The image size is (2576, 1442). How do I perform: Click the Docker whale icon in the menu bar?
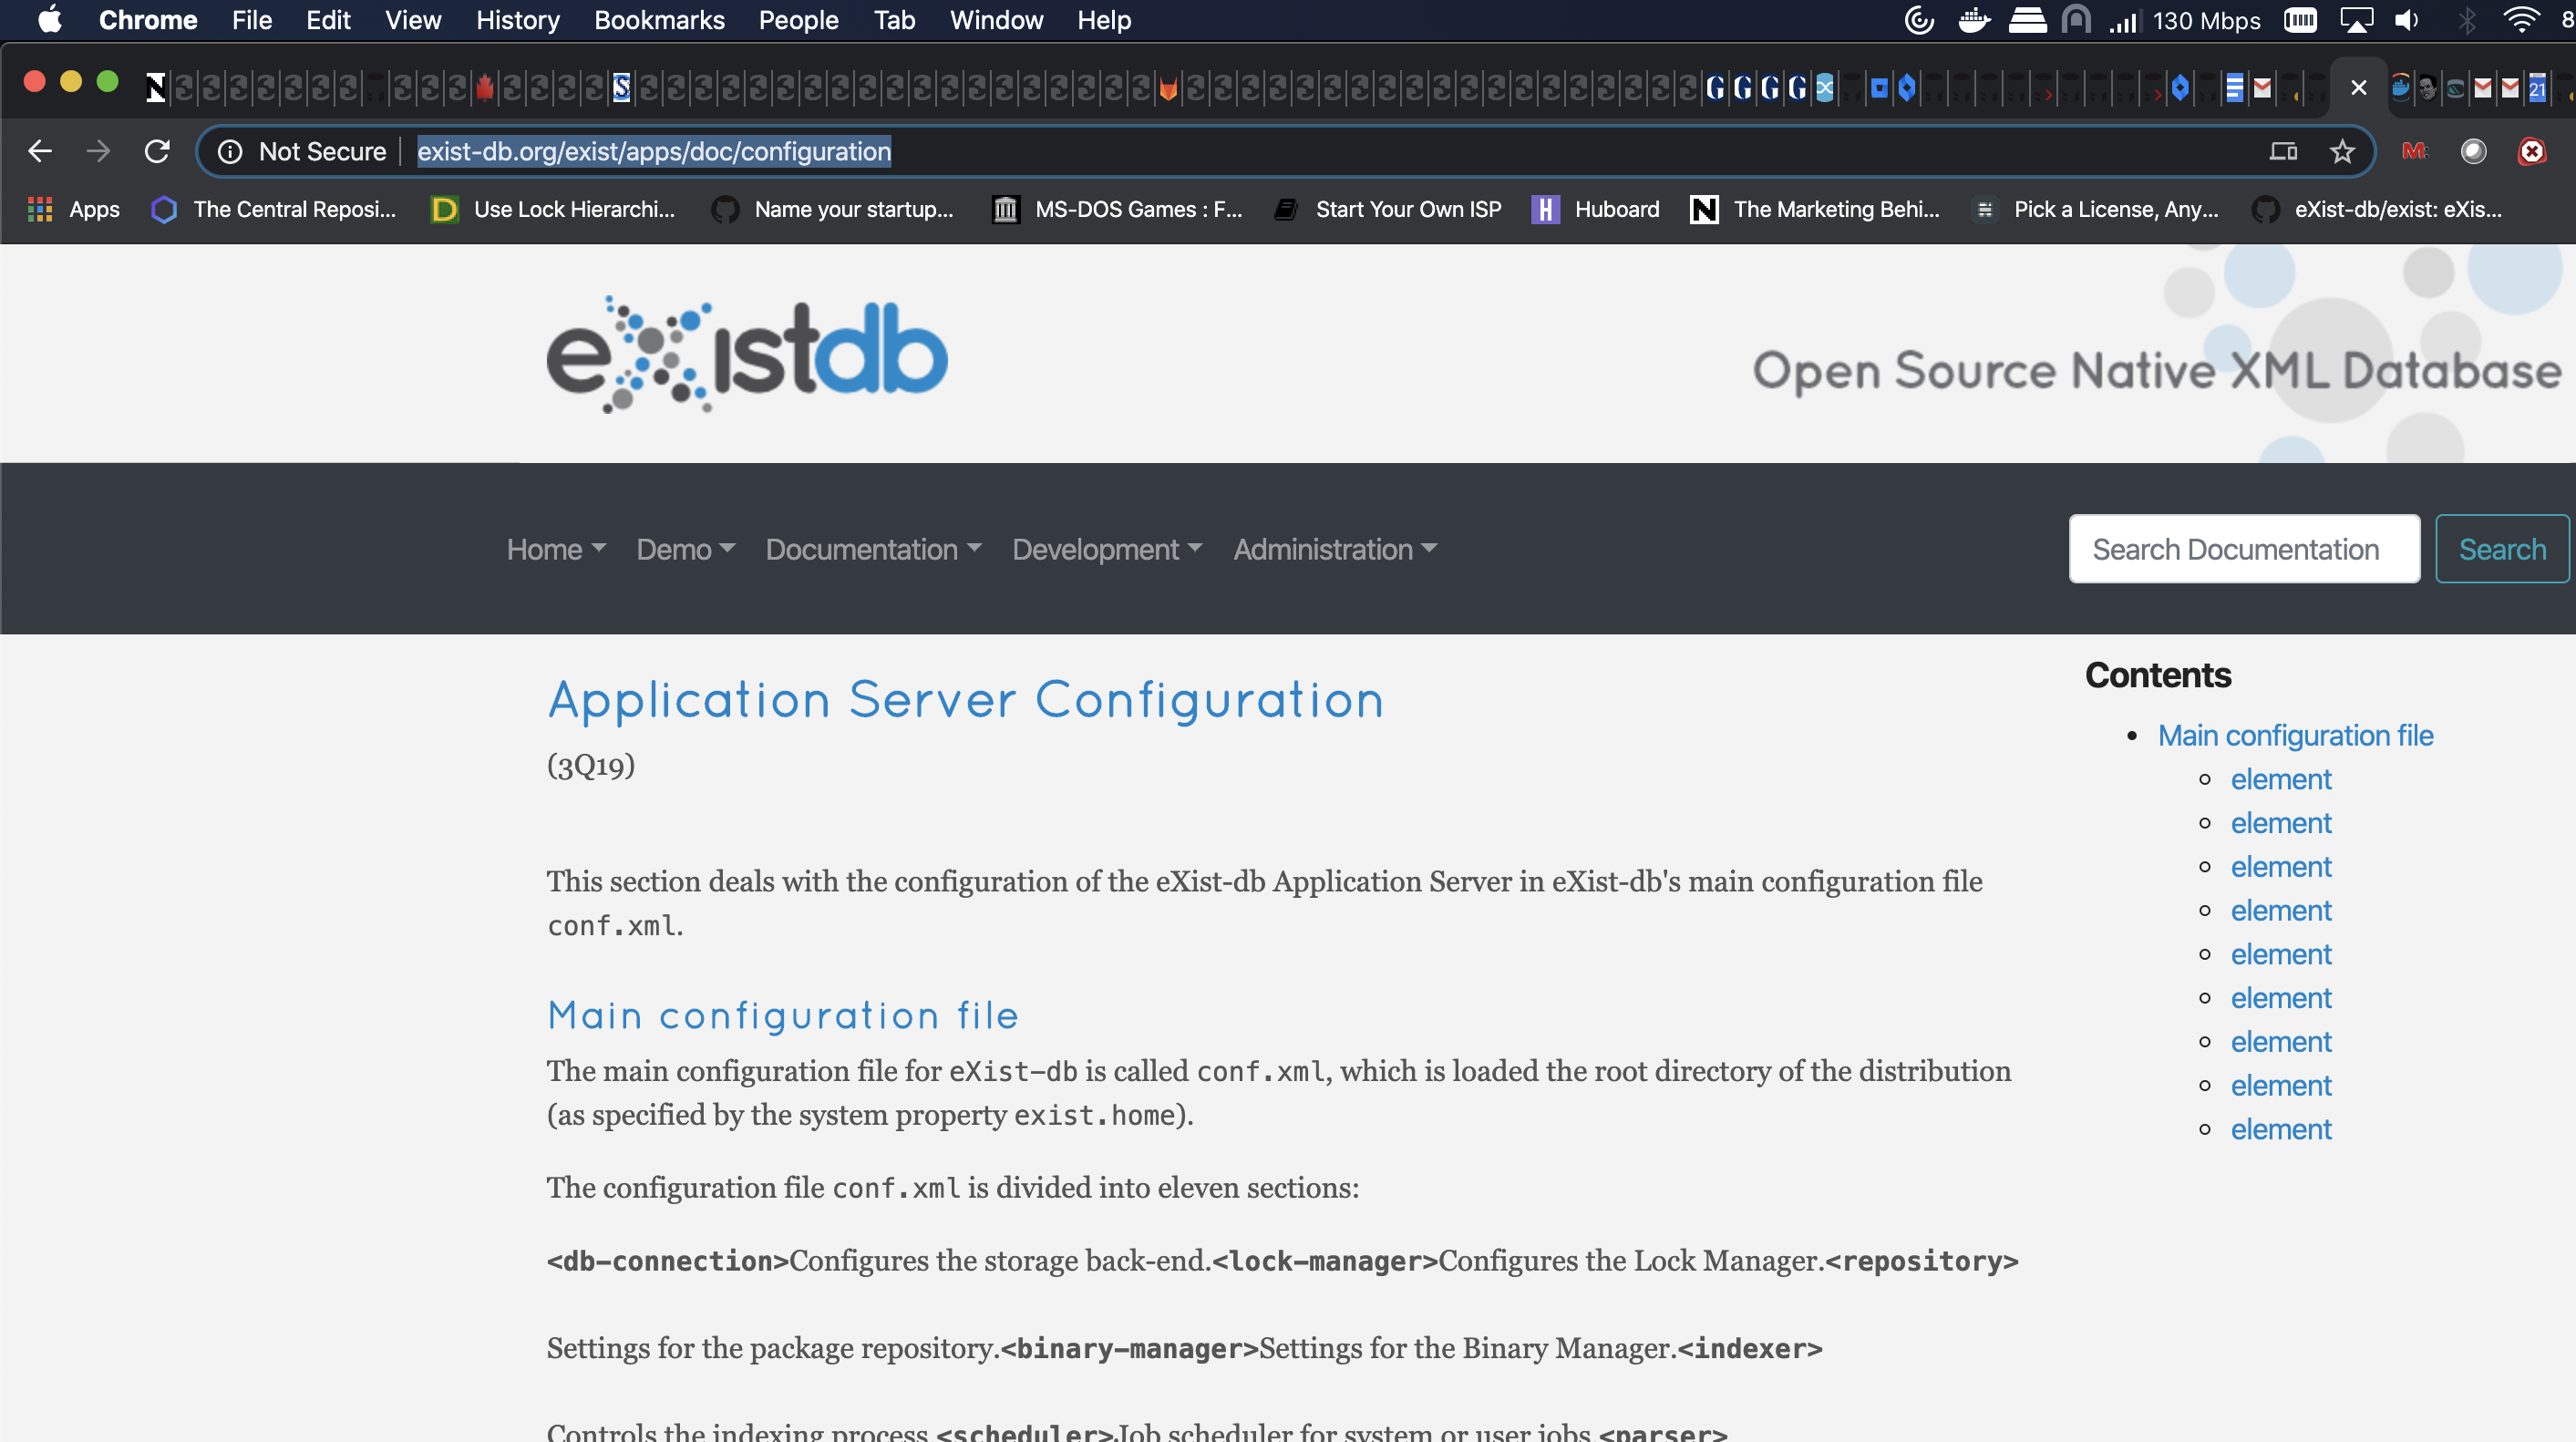point(1973,20)
